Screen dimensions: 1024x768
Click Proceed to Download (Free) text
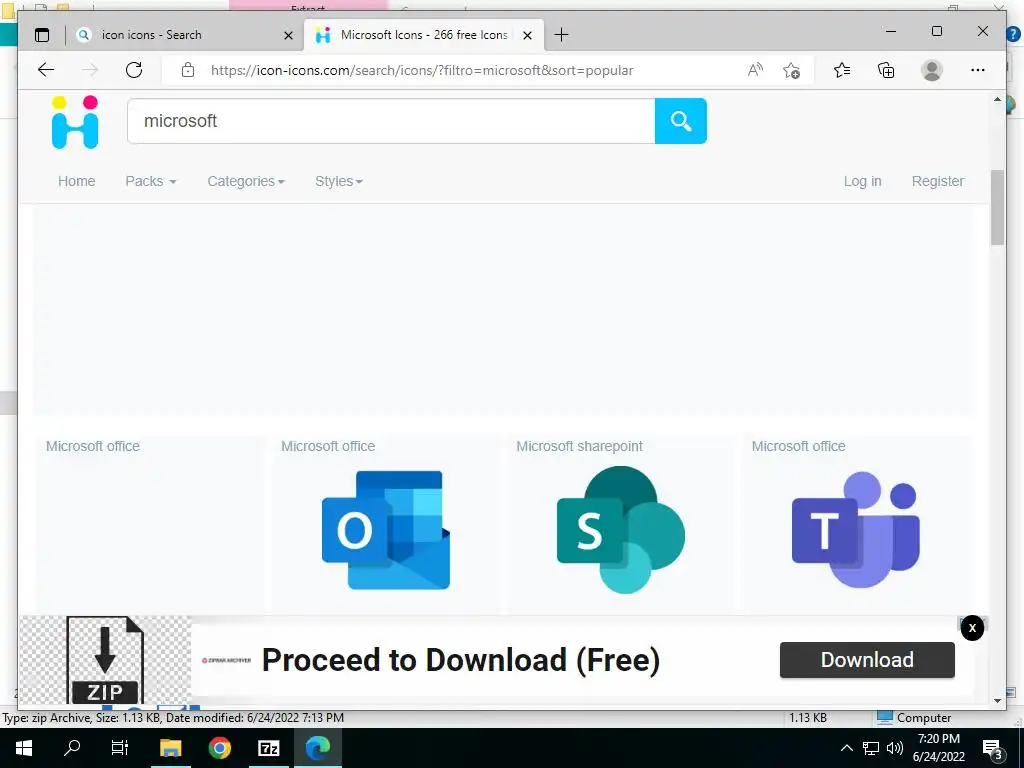(x=461, y=660)
